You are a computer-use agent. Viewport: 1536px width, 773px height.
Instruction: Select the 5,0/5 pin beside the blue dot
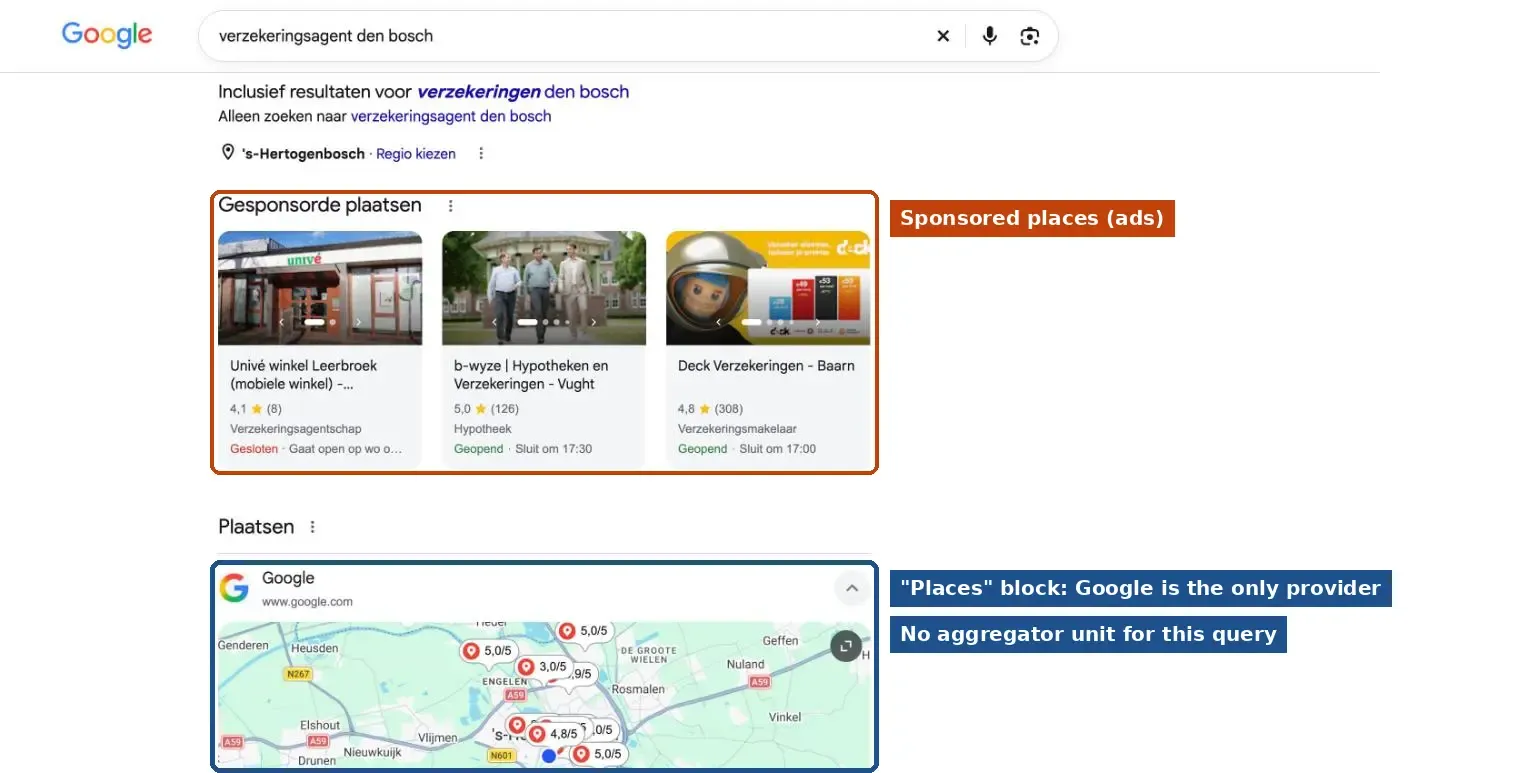tap(598, 754)
